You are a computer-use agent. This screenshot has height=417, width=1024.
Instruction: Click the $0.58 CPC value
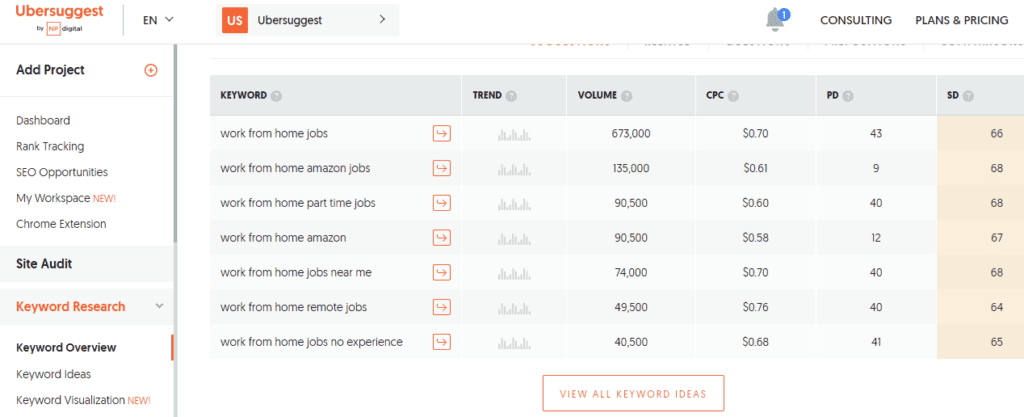click(756, 238)
